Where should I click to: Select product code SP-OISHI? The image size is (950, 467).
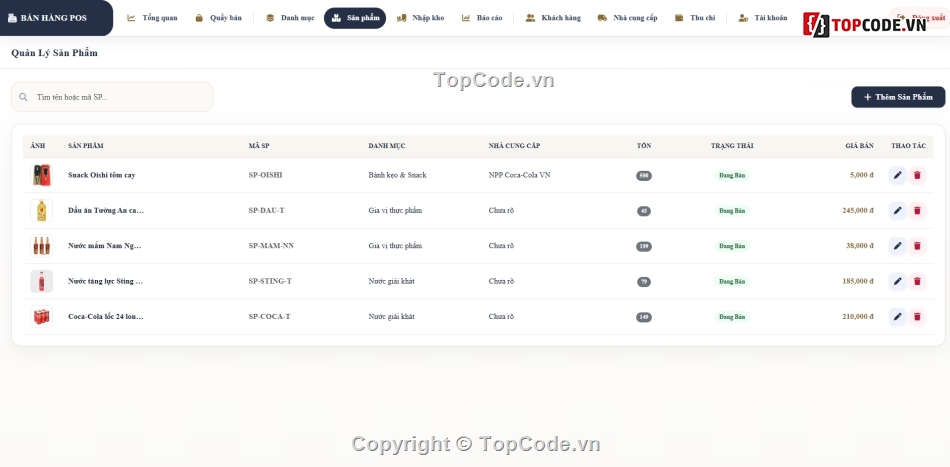(x=265, y=175)
